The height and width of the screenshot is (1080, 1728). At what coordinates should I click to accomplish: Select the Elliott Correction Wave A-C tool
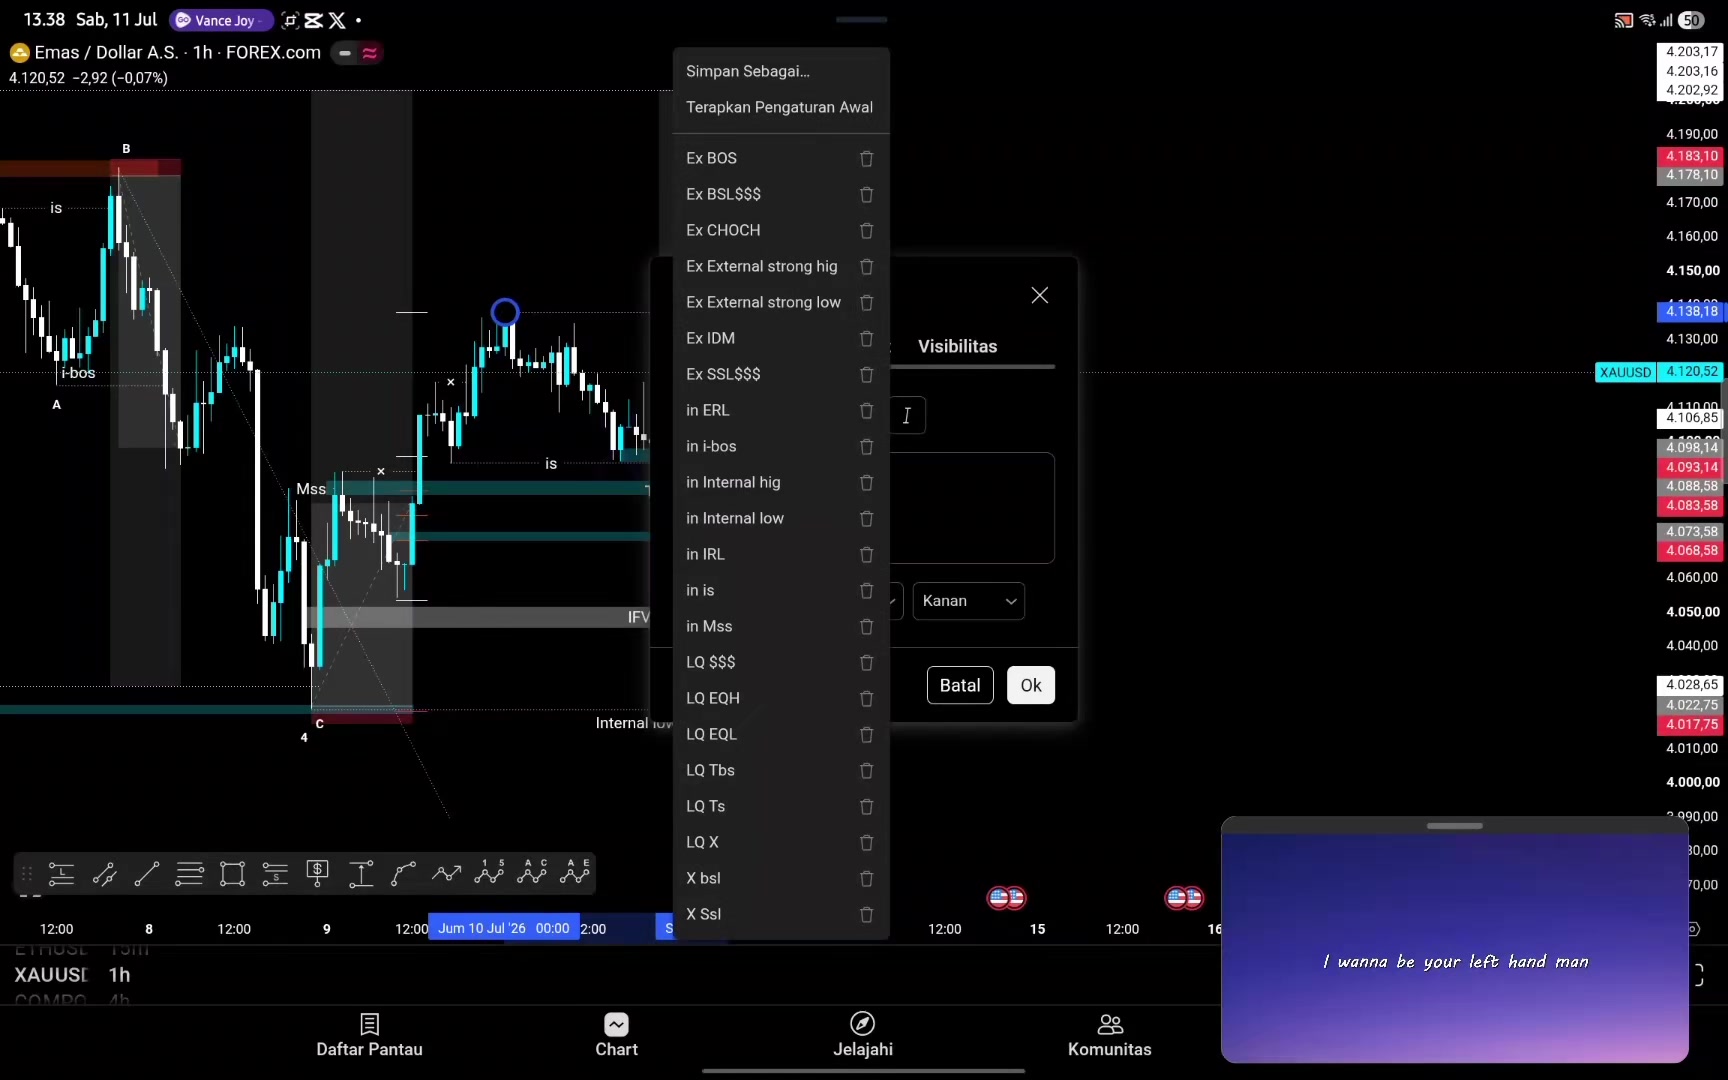pos(532,872)
